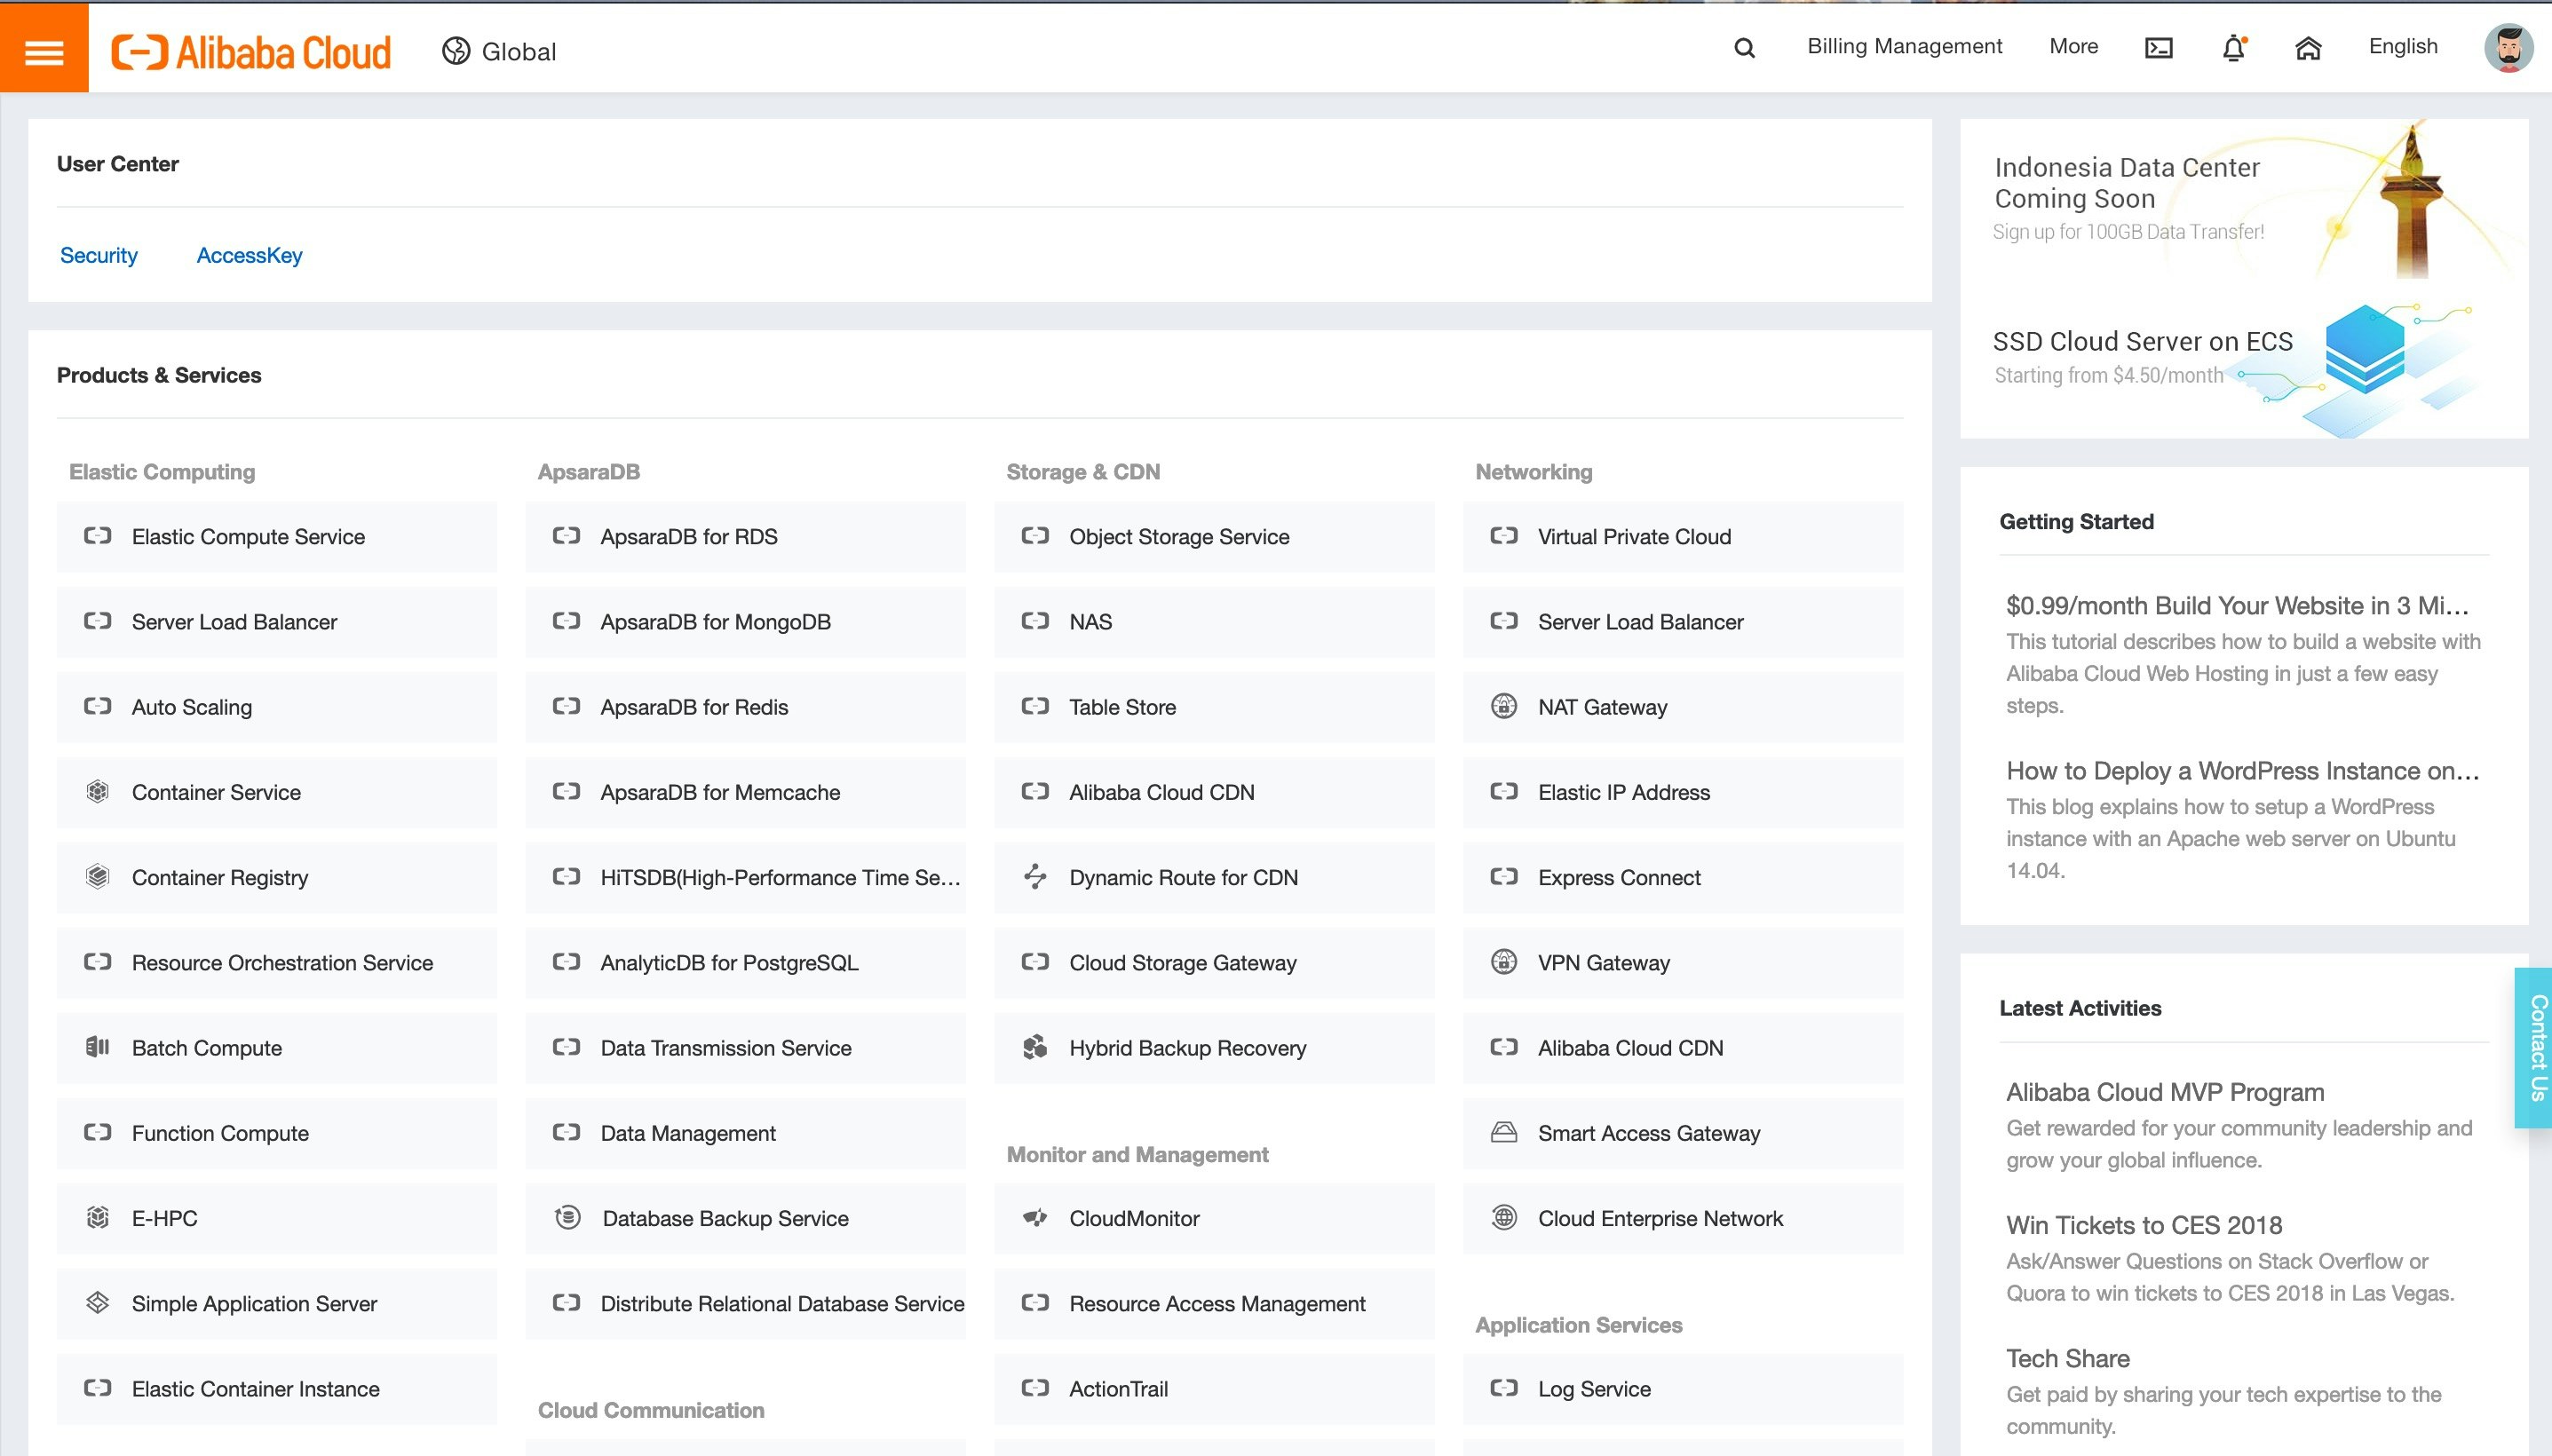This screenshot has width=2552, height=1456.
Task: Click the VPN Gateway icon
Action: point(1504,961)
